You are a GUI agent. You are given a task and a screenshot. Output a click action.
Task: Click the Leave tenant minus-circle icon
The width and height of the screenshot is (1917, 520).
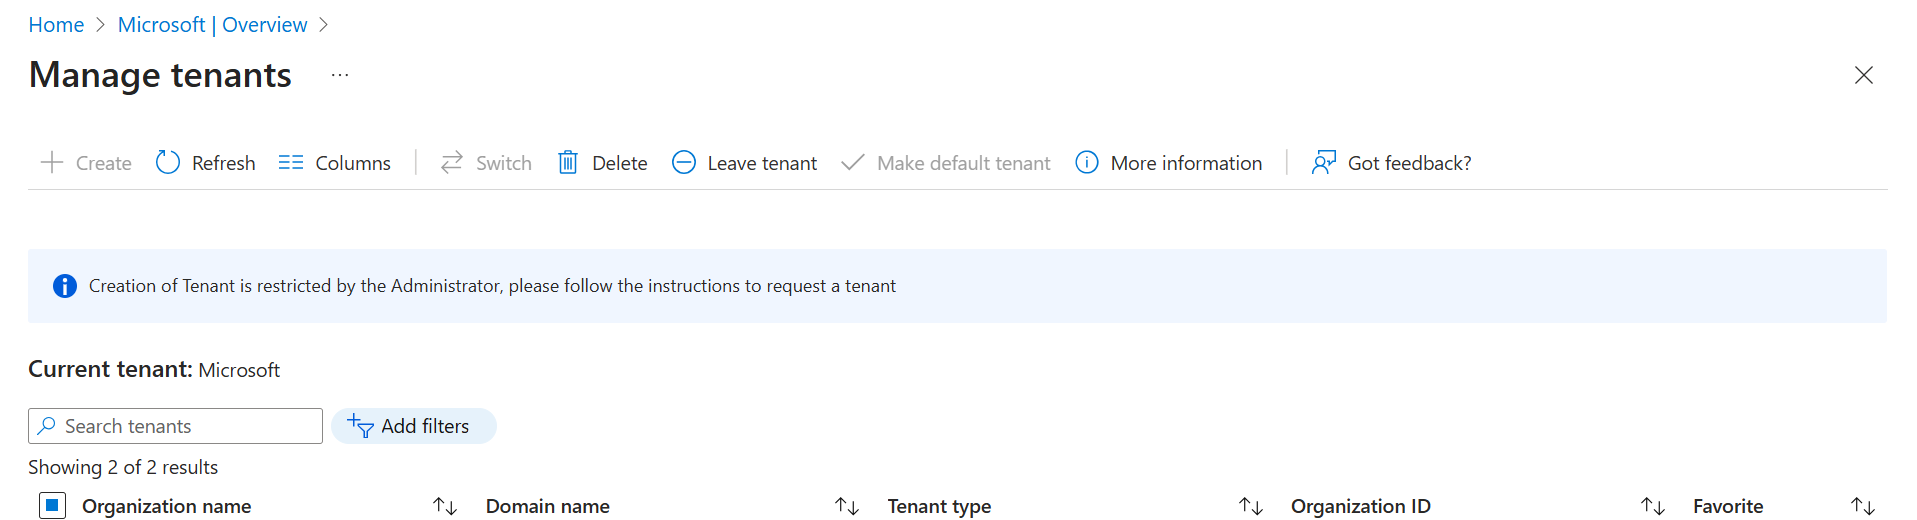click(684, 162)
